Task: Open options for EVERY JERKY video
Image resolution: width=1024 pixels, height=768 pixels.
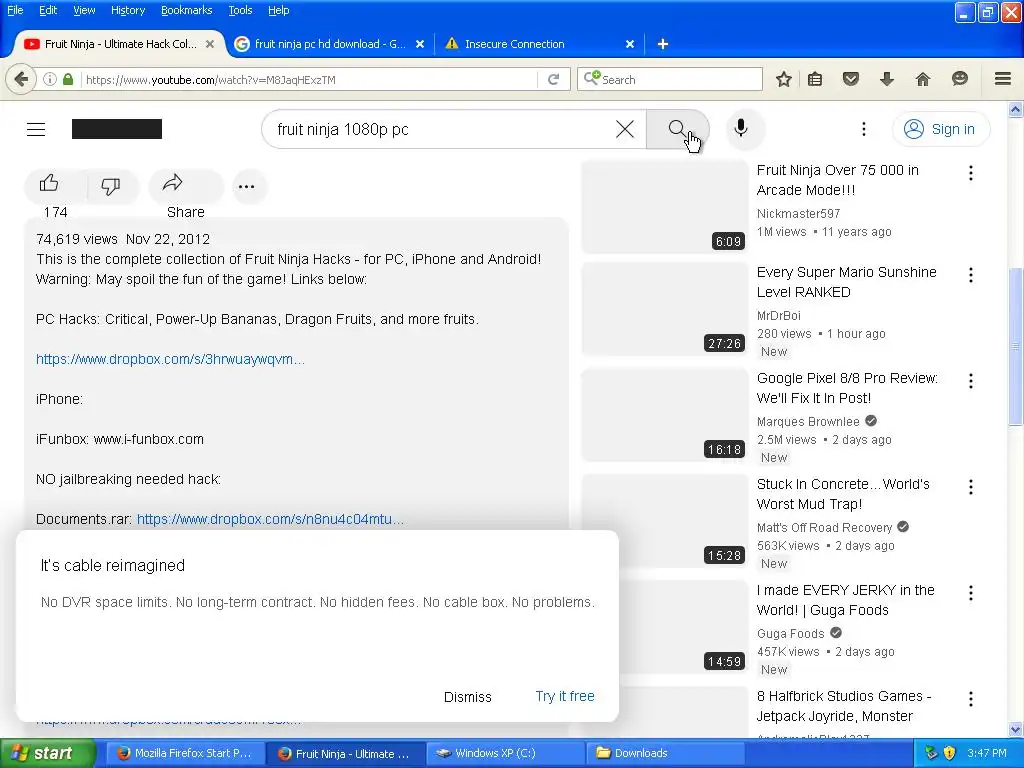Action: click(970, 593)
